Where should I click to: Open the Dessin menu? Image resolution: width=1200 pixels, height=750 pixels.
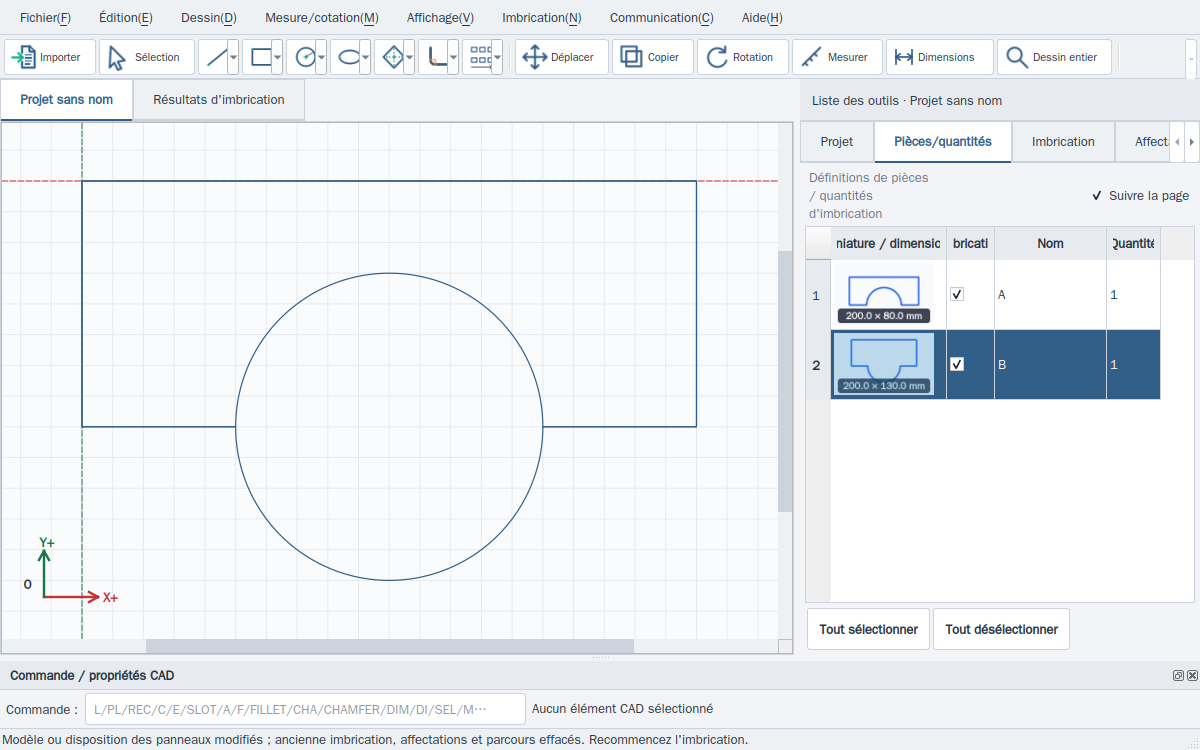(x=209, y=17)
